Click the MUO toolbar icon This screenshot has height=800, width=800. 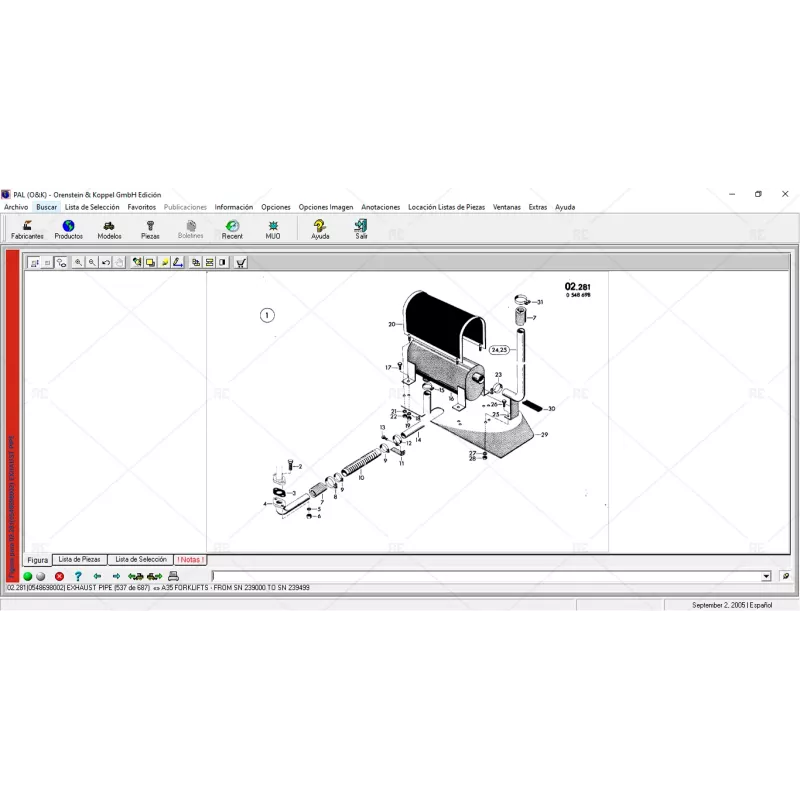[x=273, y=229]
